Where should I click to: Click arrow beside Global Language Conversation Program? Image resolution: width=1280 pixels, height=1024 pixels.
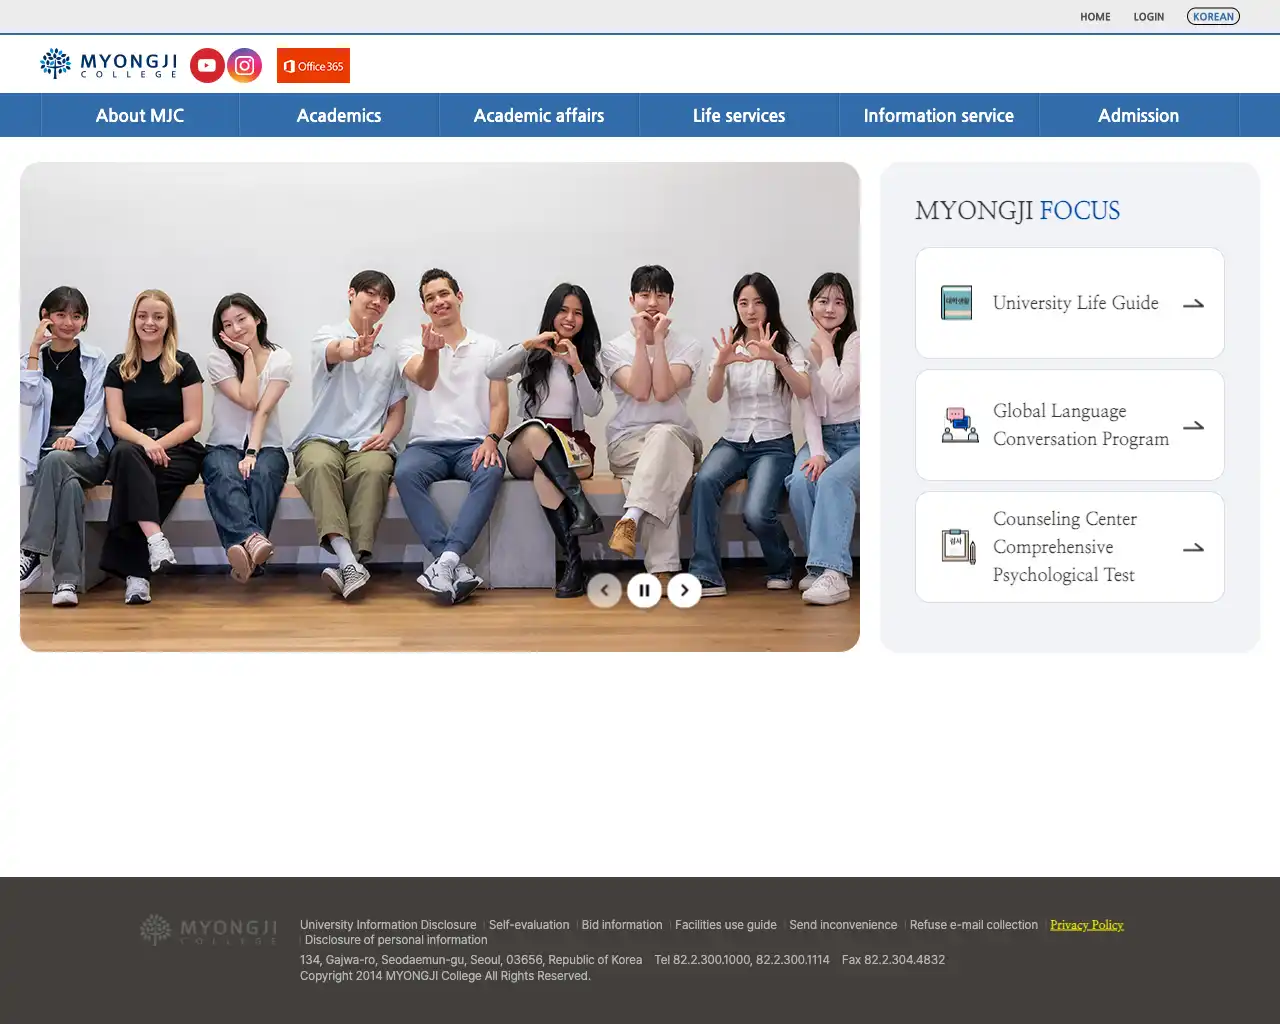[x=1193, y=426]
